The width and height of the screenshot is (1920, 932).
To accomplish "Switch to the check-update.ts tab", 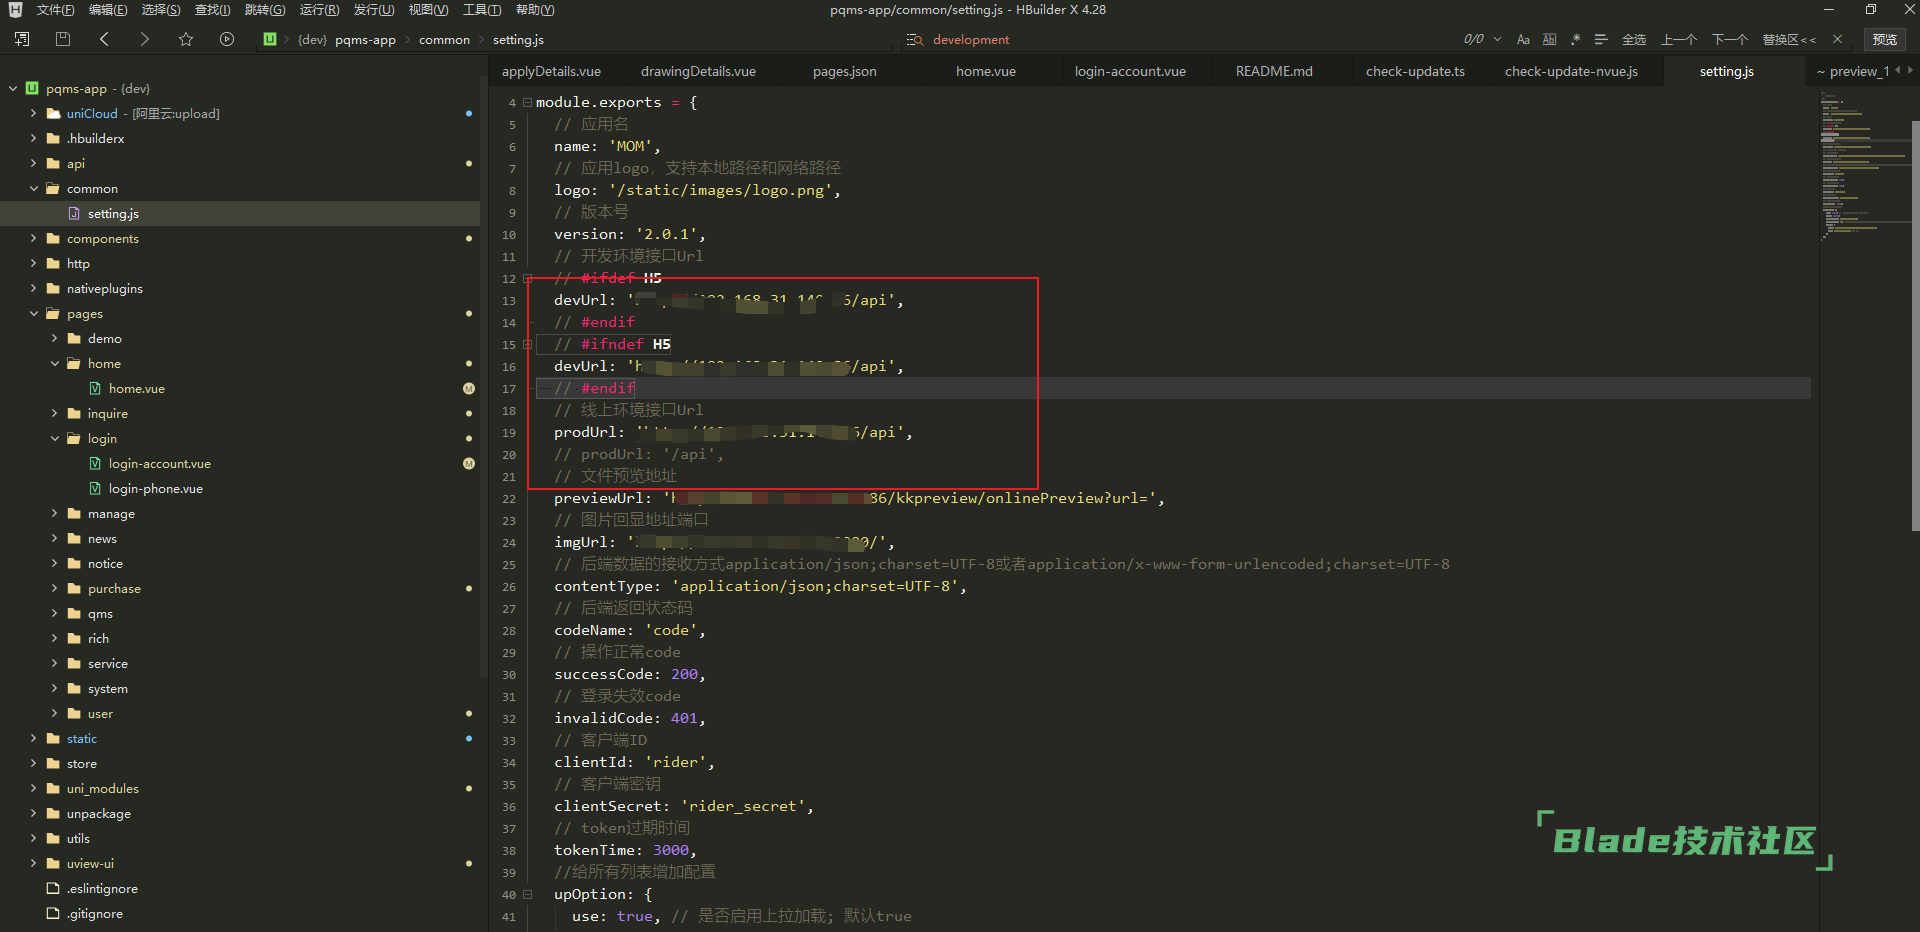I will [1415, 72].
